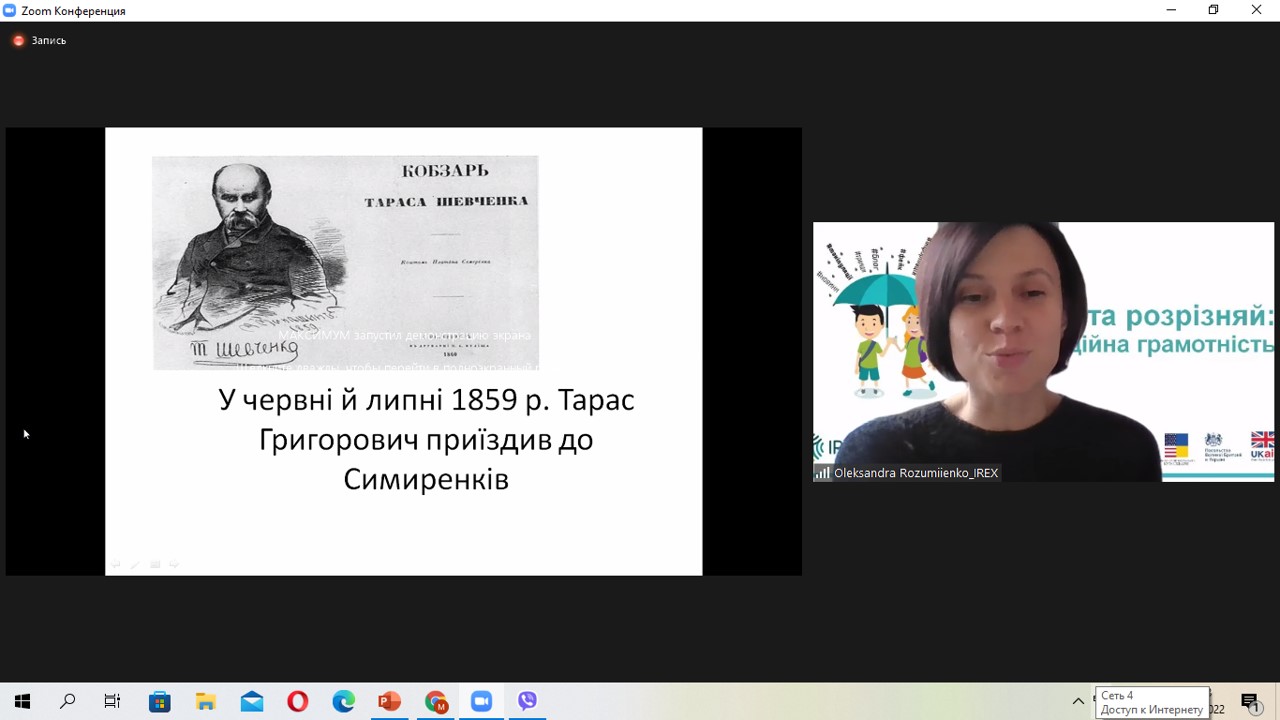Open Zoom from the taskbar
Viewport: 1280px width, 720px height.
(482, 702)
